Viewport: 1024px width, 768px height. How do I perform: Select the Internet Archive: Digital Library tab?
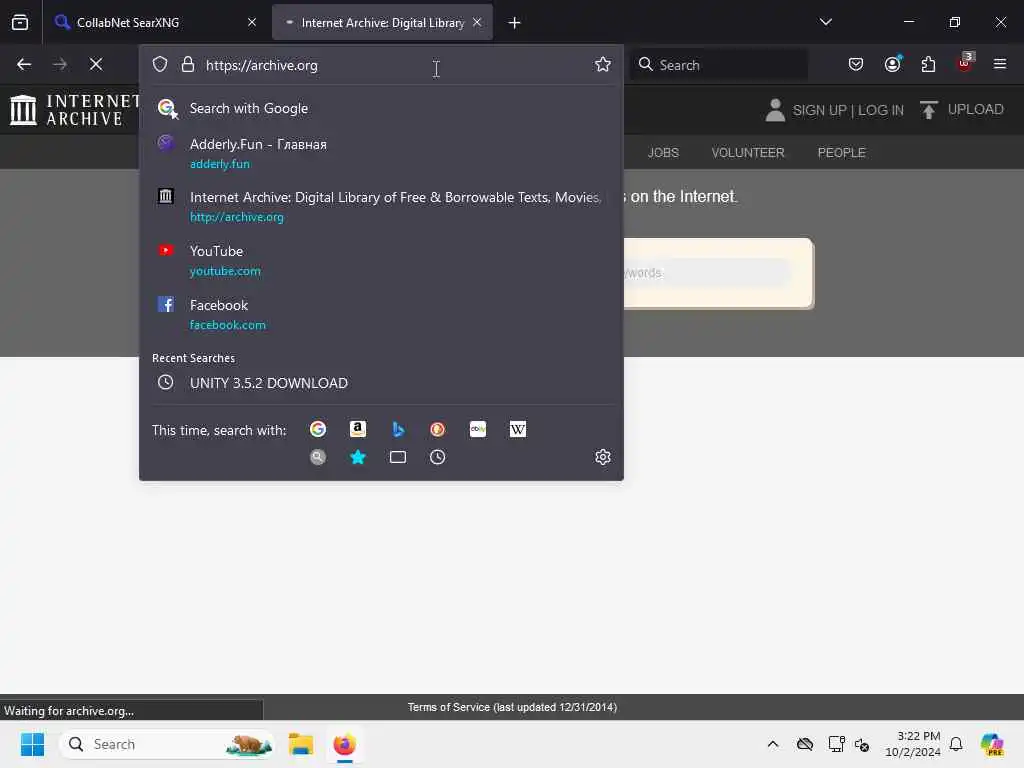(x=383, y=22)
